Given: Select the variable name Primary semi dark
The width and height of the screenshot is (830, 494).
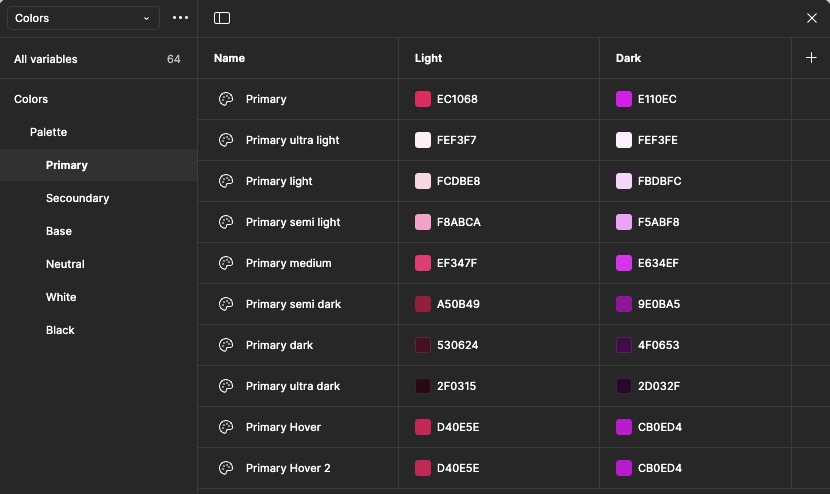Looking at the screenshot, I should click(293, 304).
